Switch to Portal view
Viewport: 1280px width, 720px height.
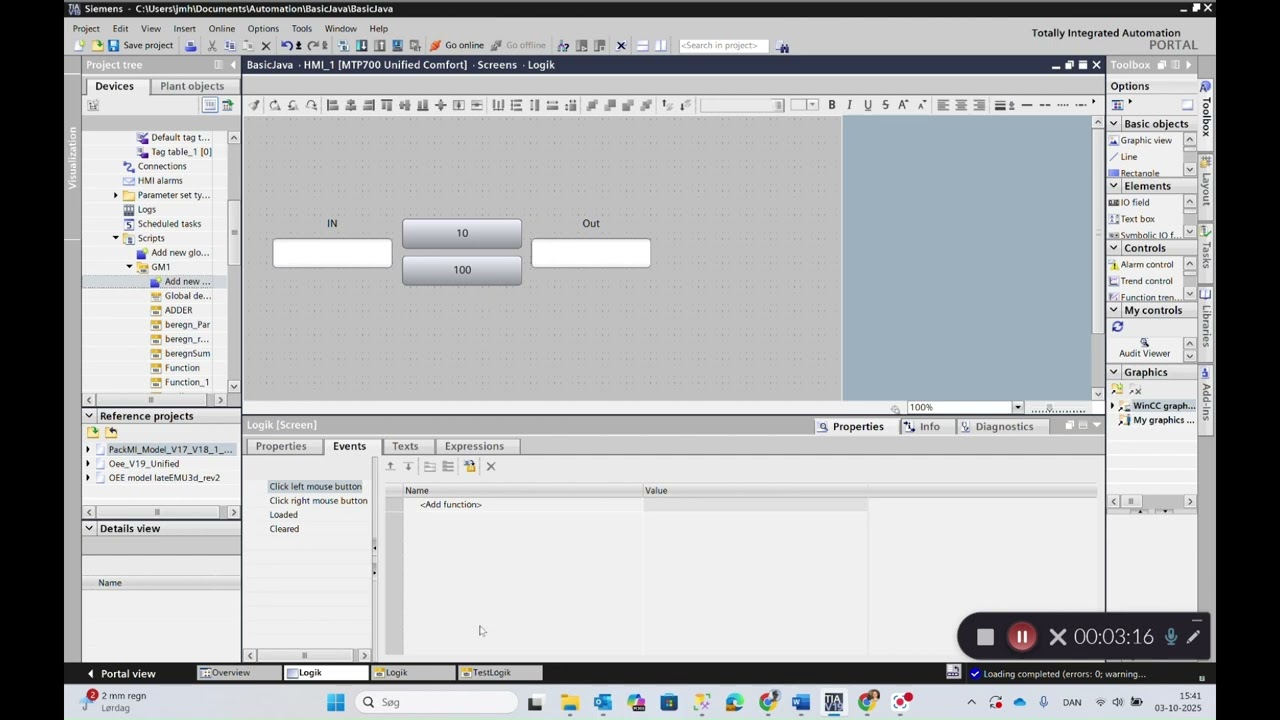pos(121,674)
